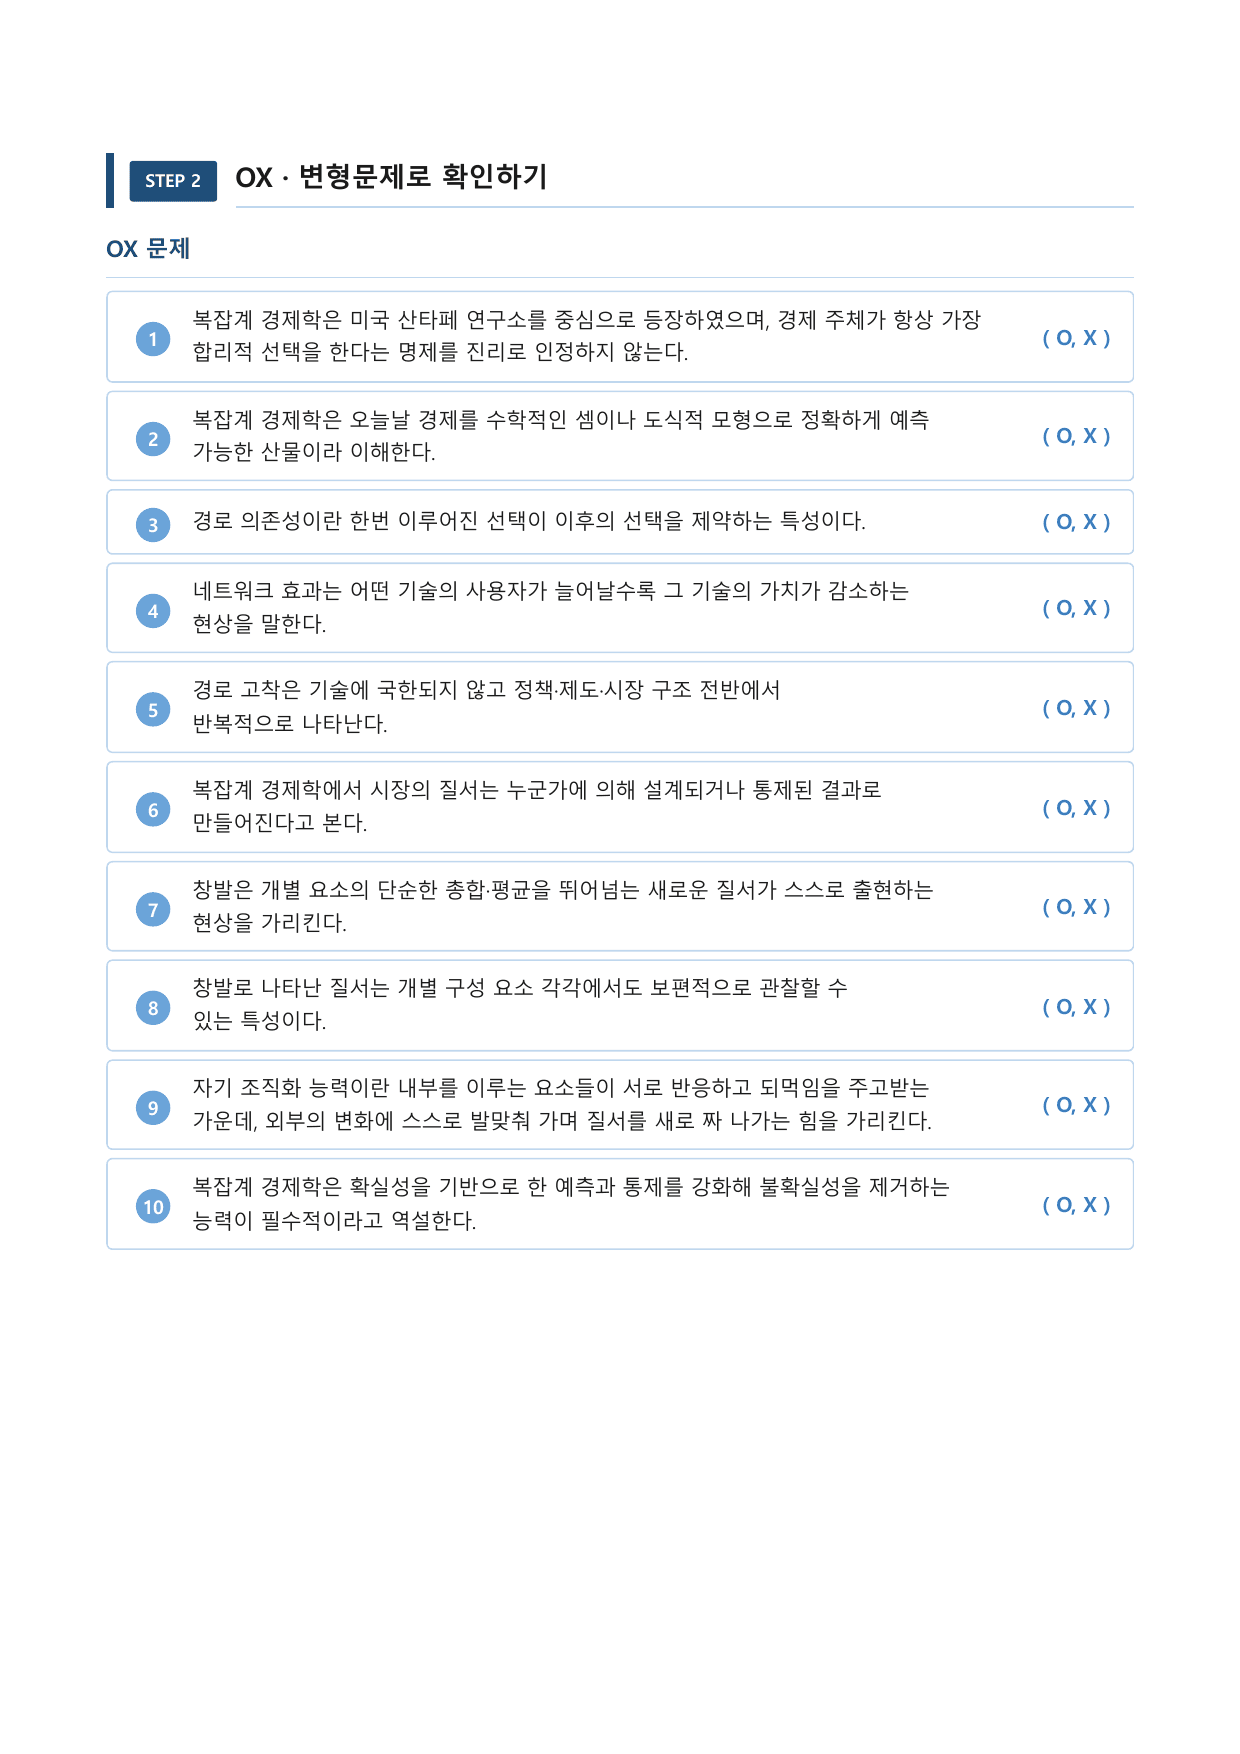
Task: Select the (O, X) answer for question 7
Action: click(x=1076, y=907)
